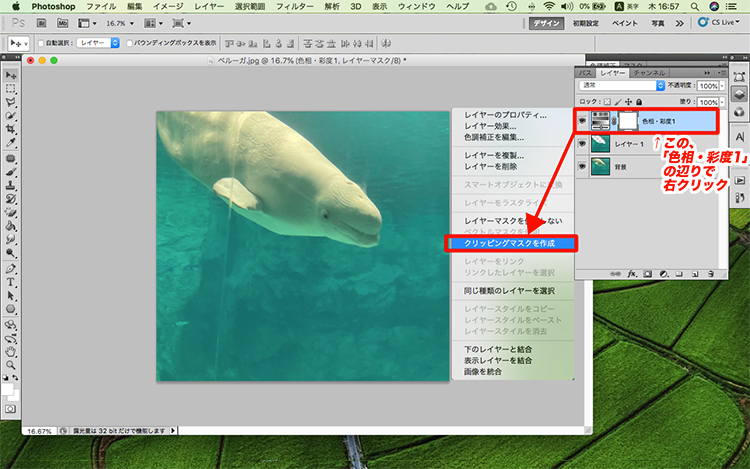Select the Move tool in toolbox

click(11, 75)
